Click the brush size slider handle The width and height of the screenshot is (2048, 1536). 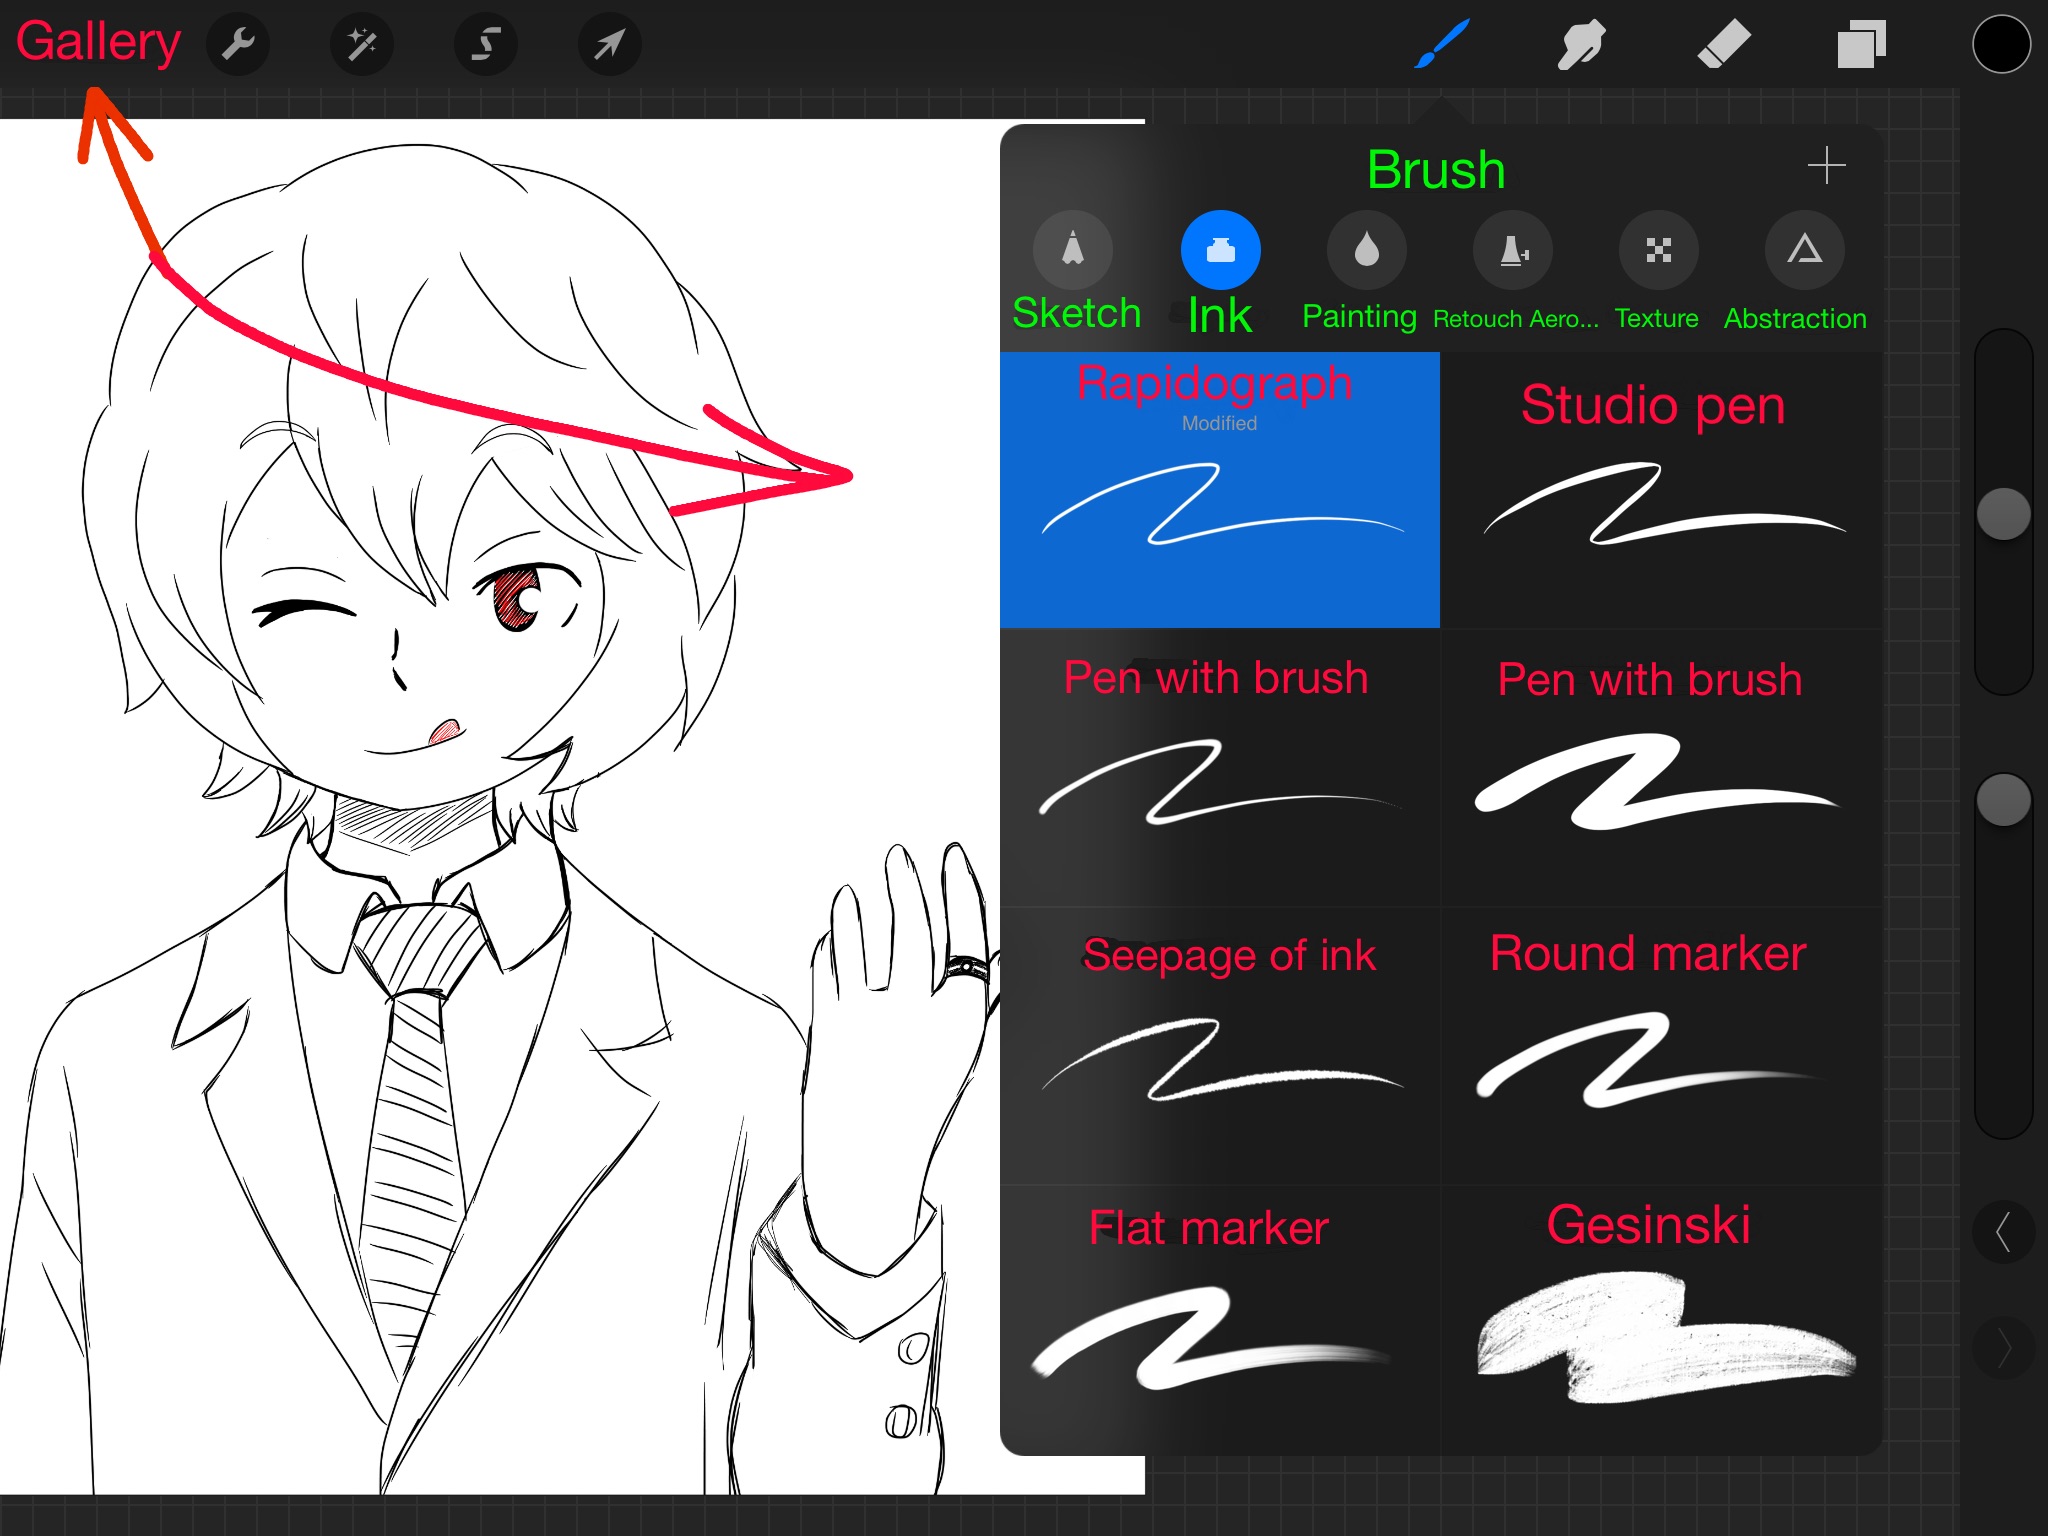(2003, 514)
